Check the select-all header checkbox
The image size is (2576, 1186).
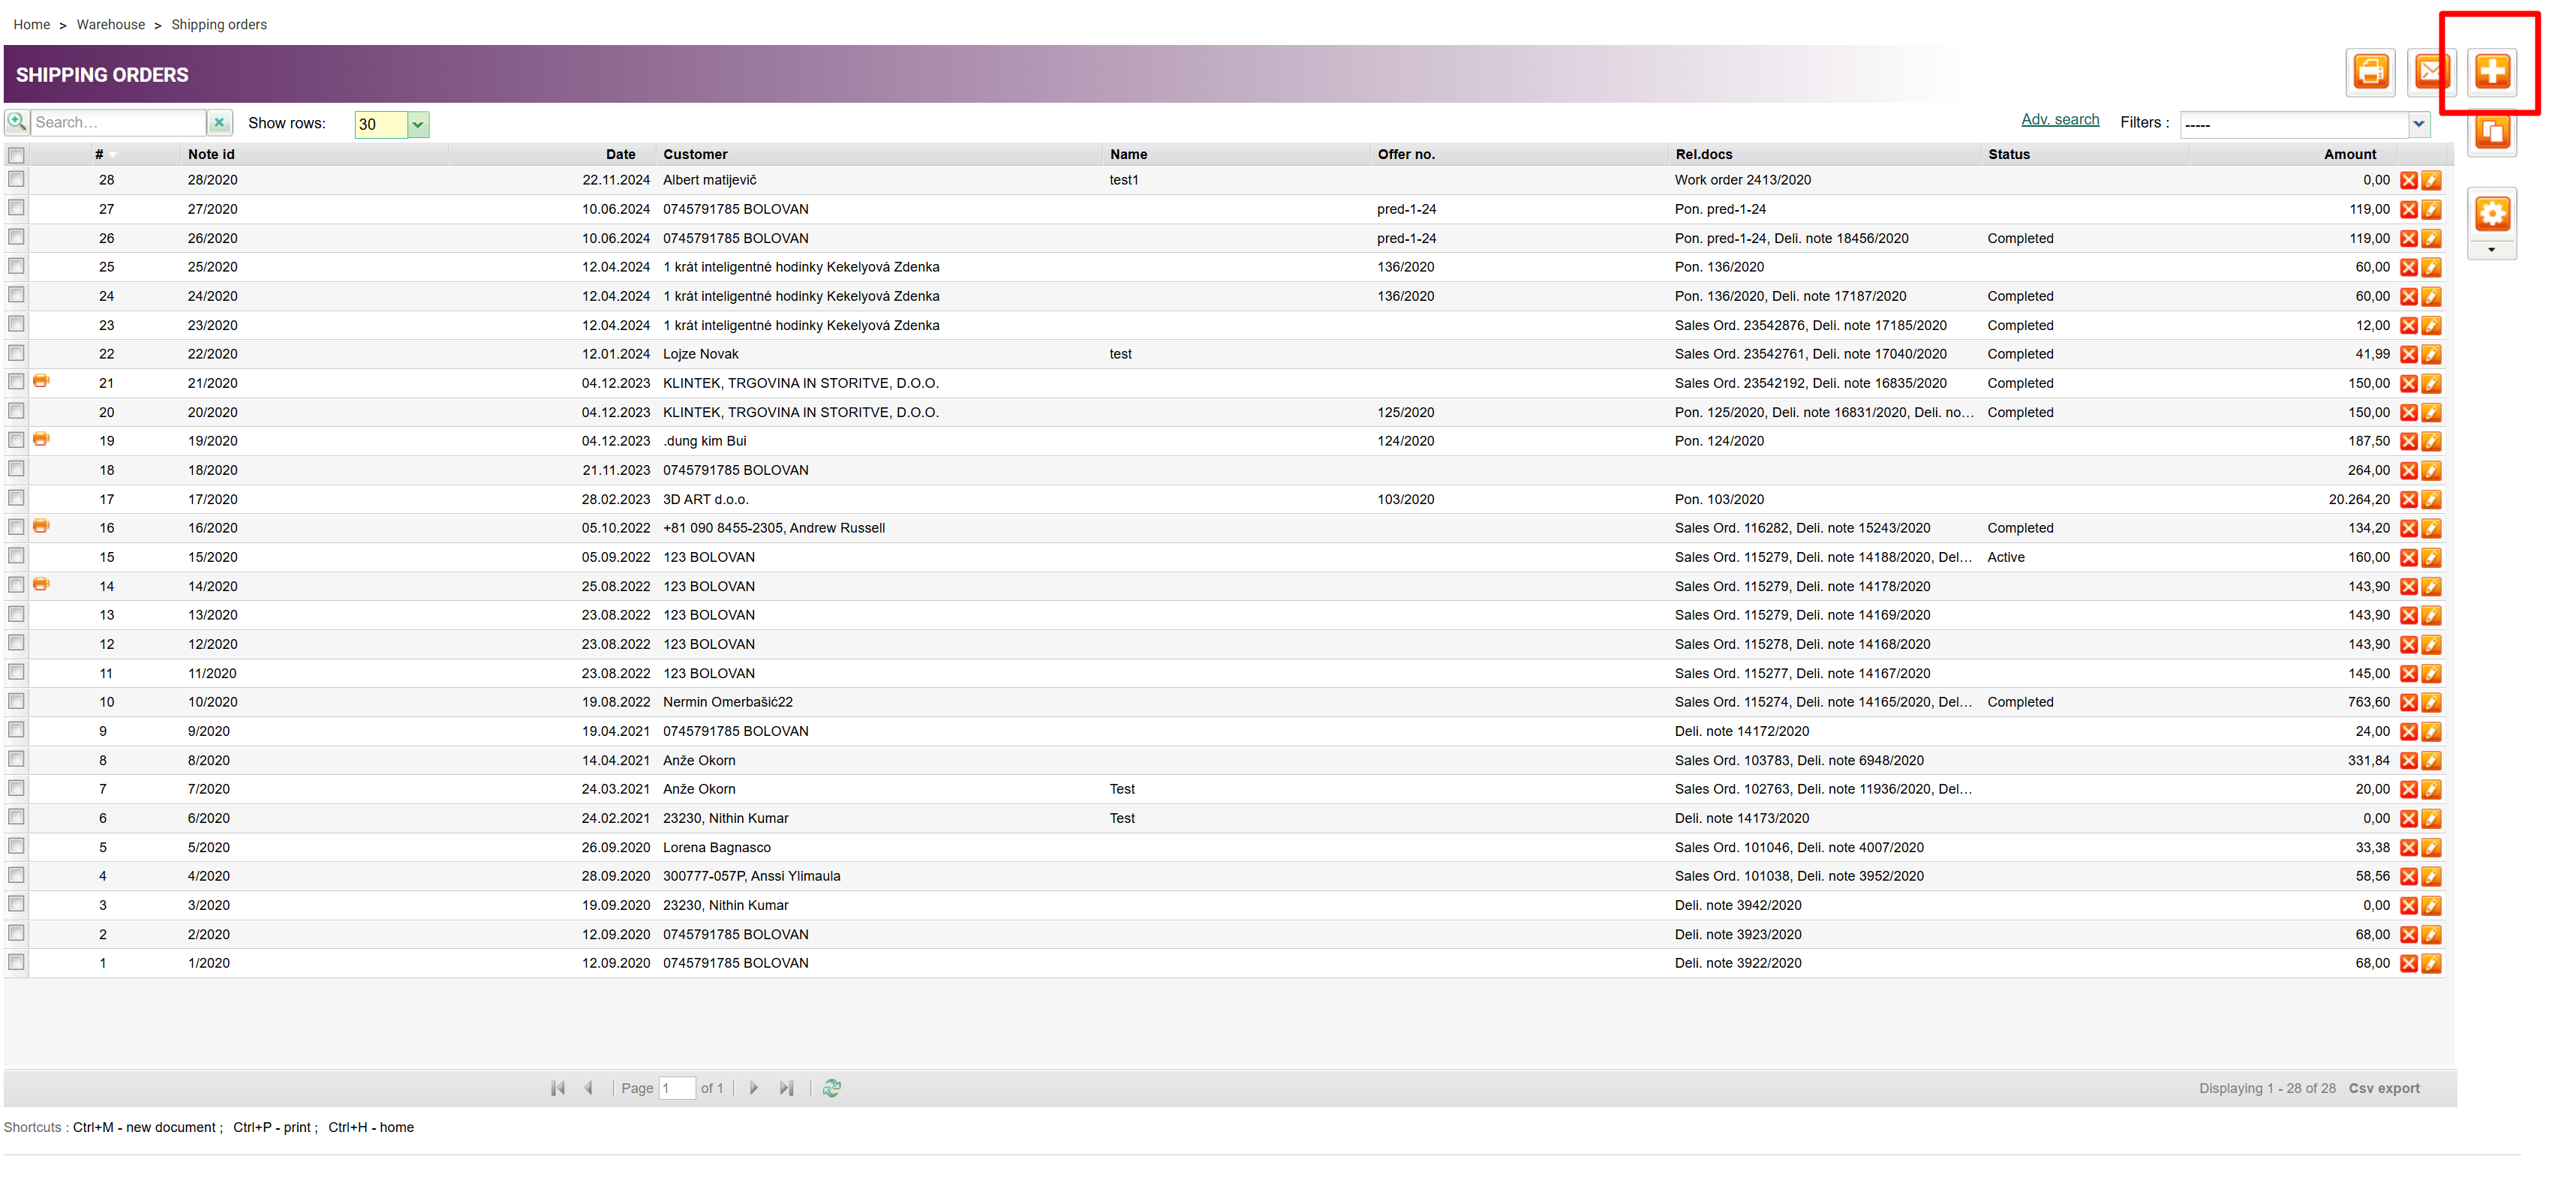tap(16, 155)
